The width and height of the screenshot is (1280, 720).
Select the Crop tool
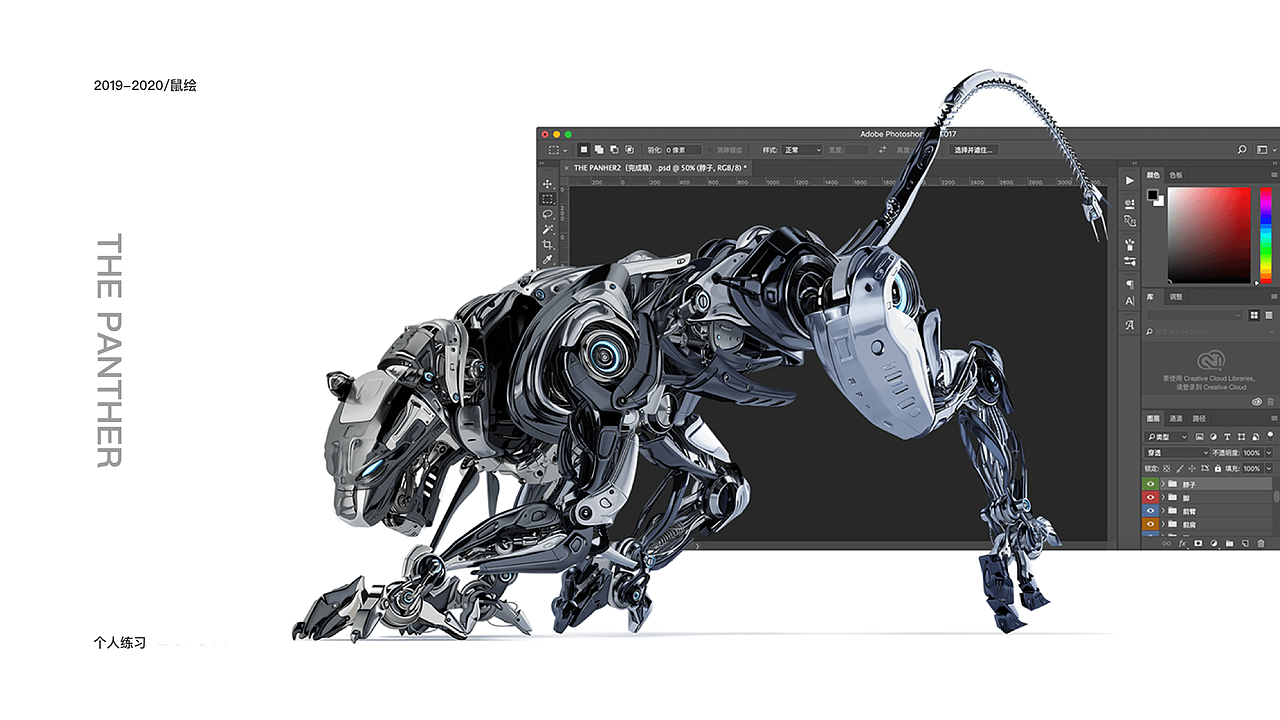point(548,244)
